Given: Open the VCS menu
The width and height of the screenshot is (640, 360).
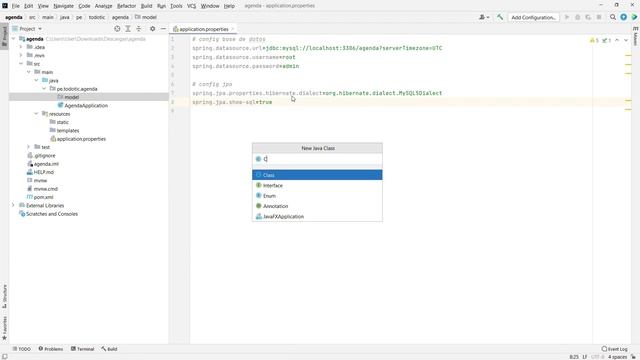Looking at the screenshot, I should coord(191,6).
